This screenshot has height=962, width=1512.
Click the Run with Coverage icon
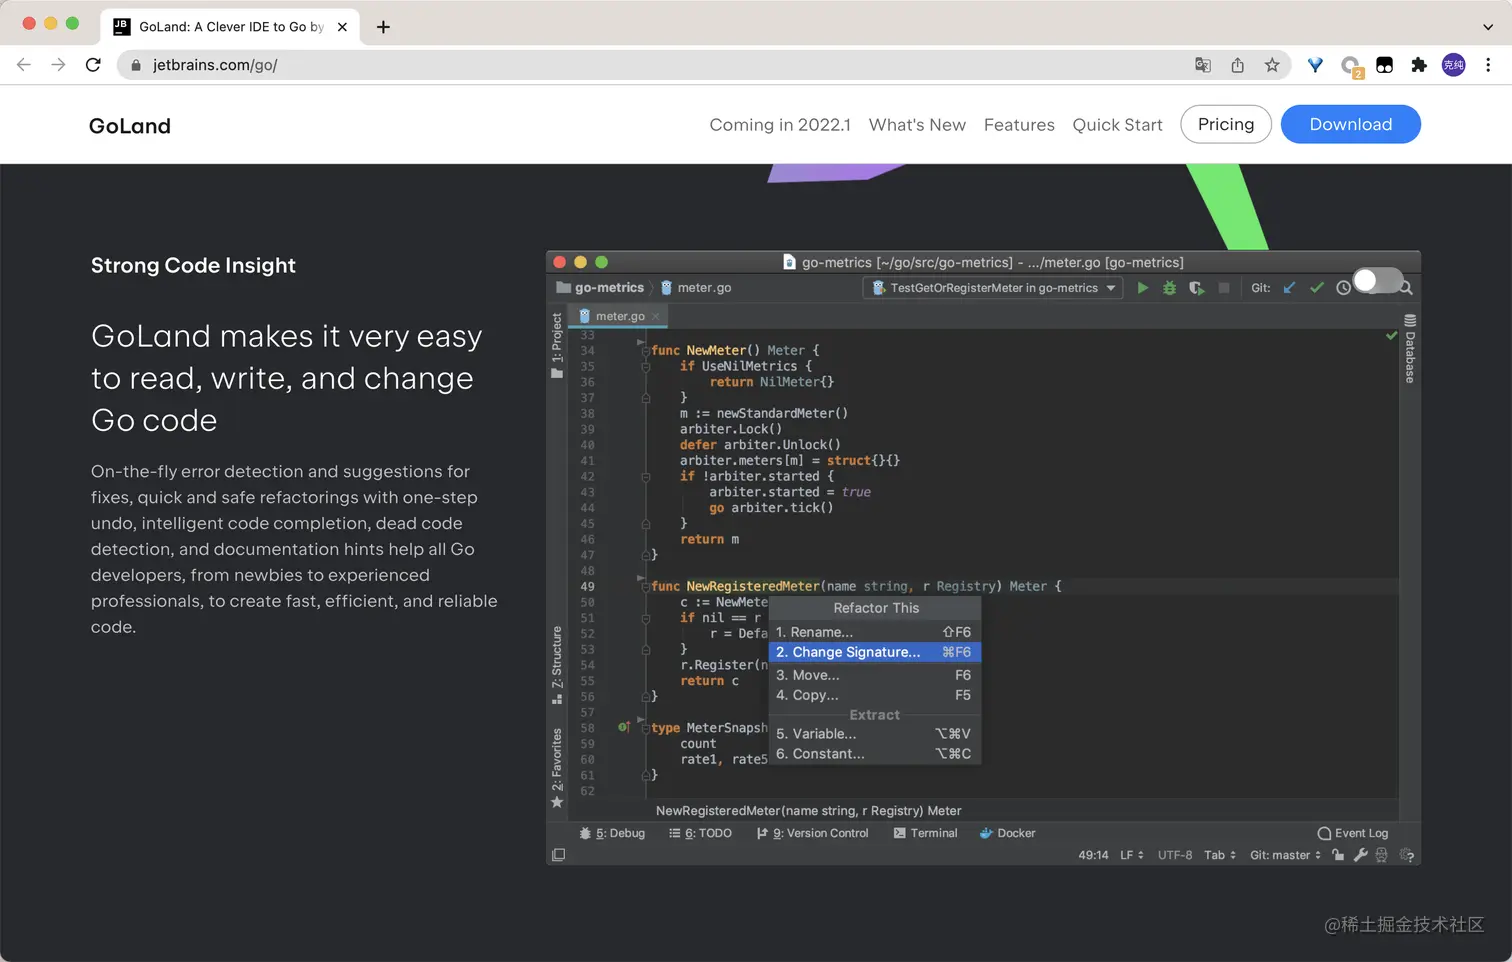pos(1196,288)
